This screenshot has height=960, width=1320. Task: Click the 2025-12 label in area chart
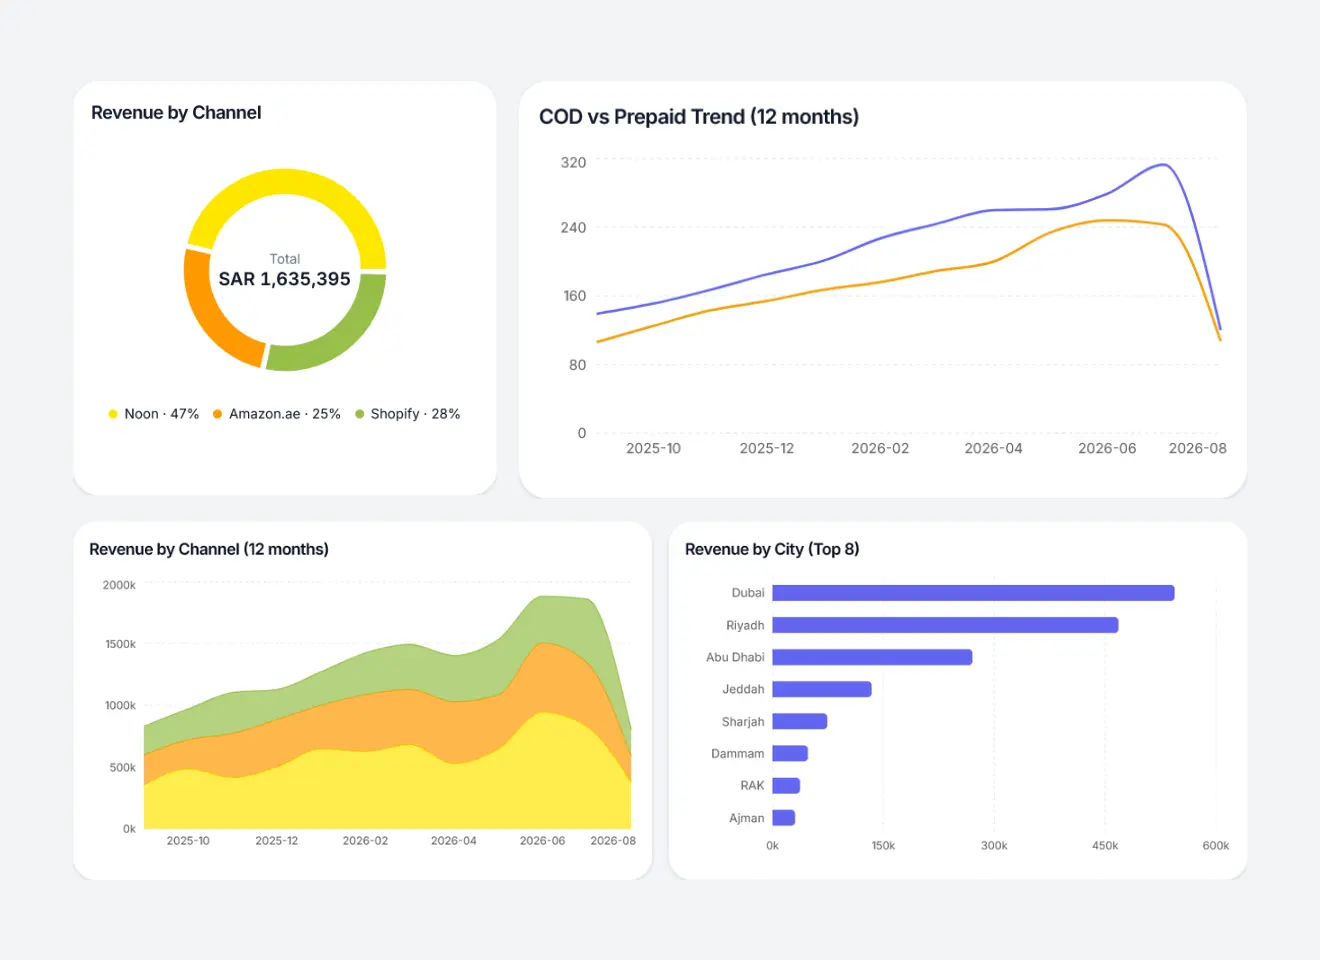[276, 840]
